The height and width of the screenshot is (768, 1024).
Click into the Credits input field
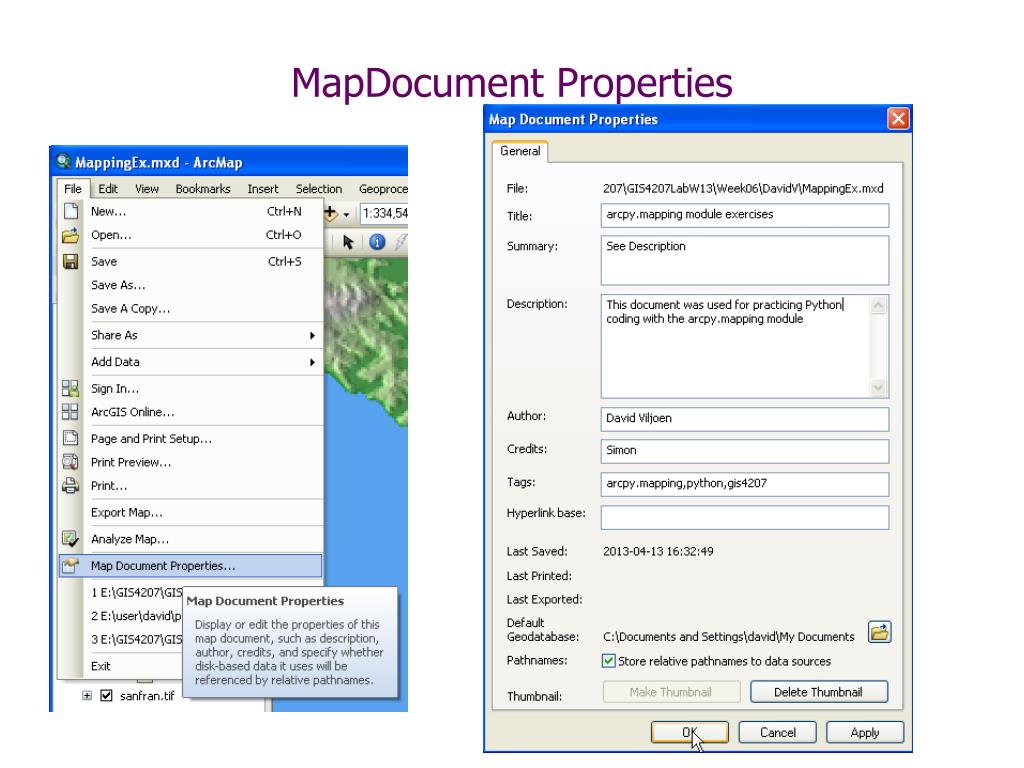744,451
